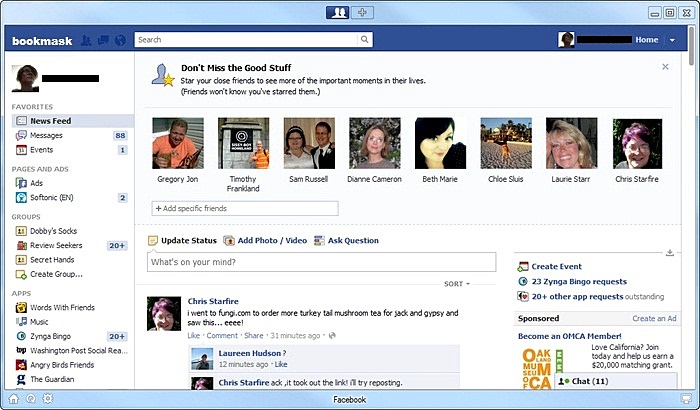Image resolution: width=700 pixels, height=410 pixels.
Task: Click the Add specific friends field
Action: tap(245, 208)
